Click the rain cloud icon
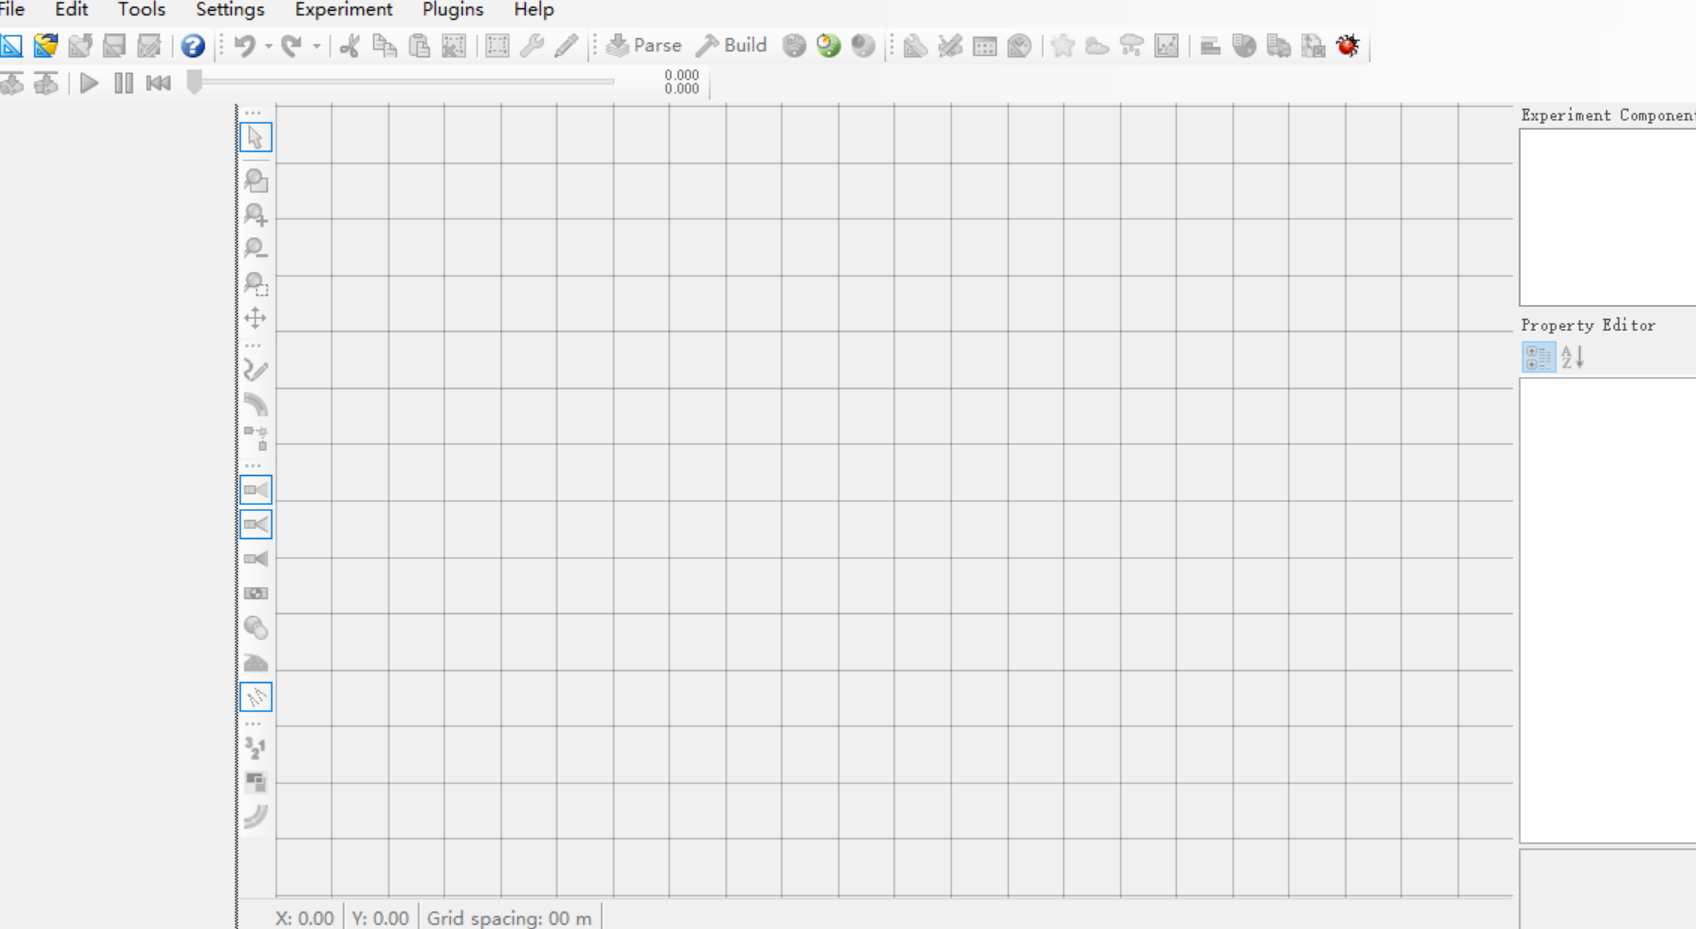 [x=1132, y=46]
